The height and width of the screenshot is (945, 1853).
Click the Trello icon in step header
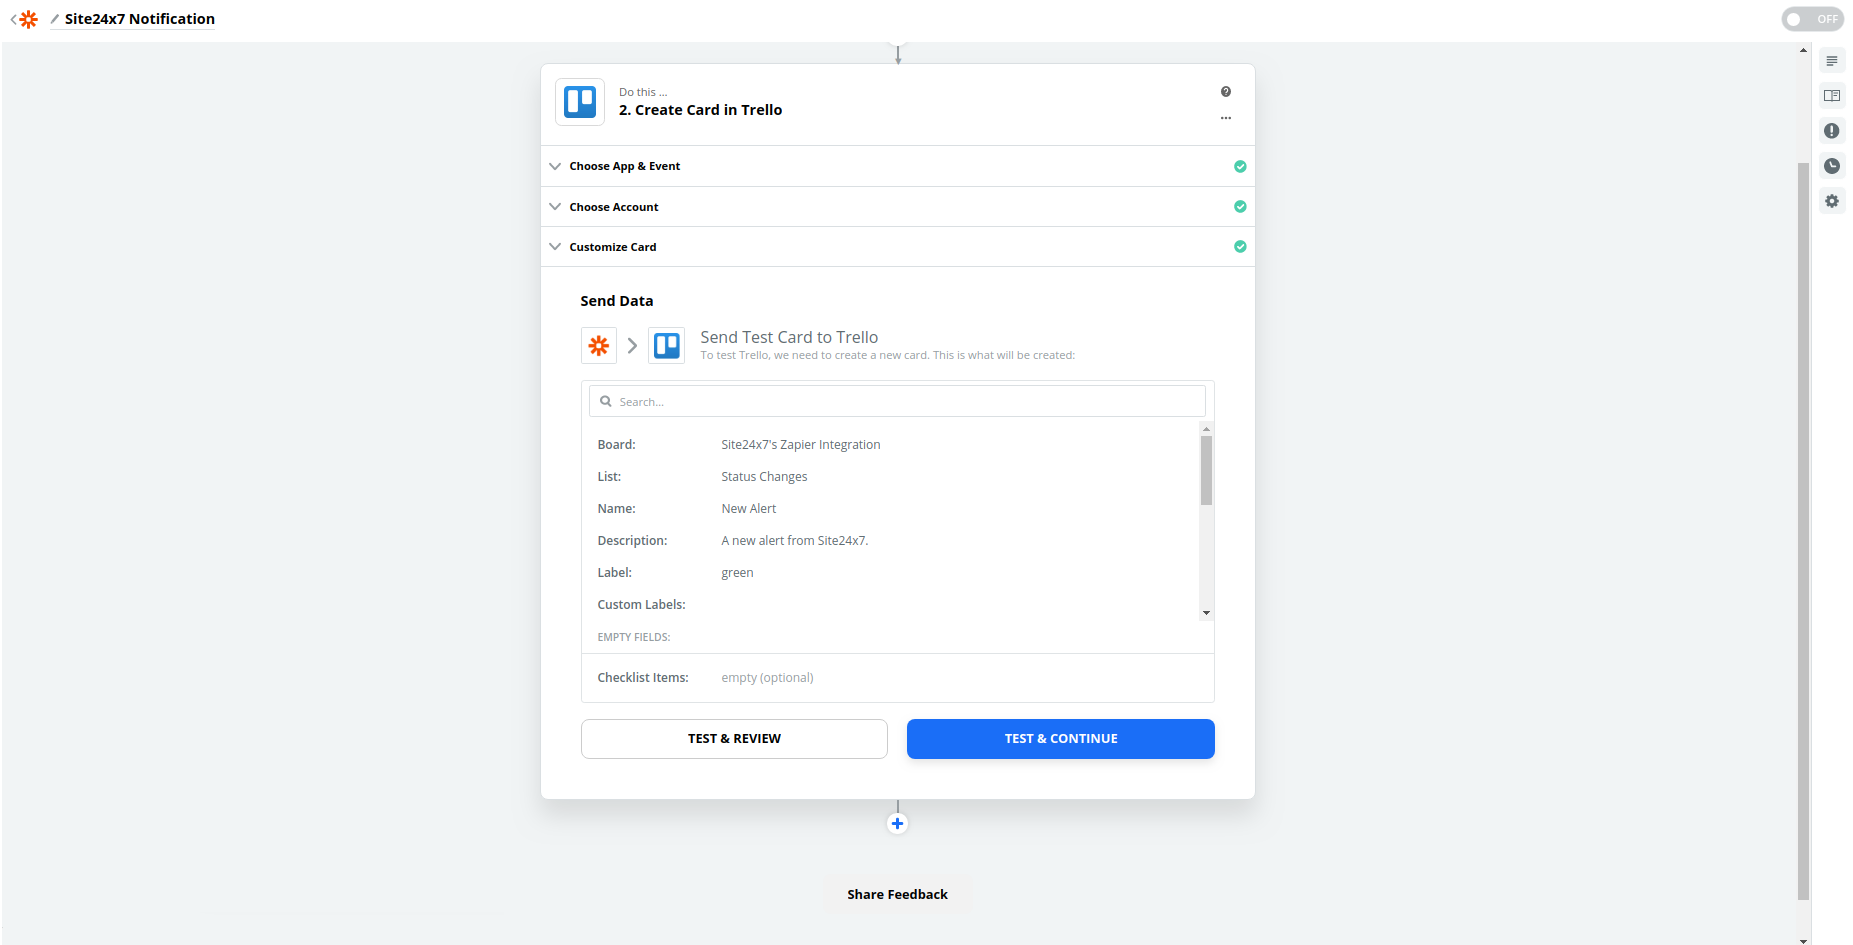tap(580, 102)
